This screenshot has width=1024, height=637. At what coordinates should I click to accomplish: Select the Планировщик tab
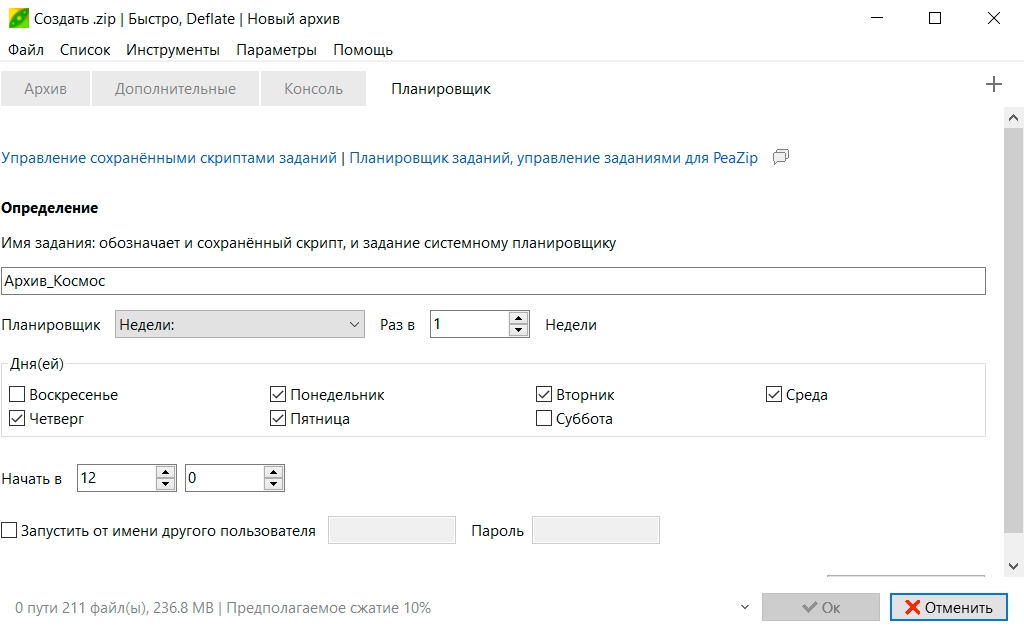pyautogui.click(x=441, y=89)
